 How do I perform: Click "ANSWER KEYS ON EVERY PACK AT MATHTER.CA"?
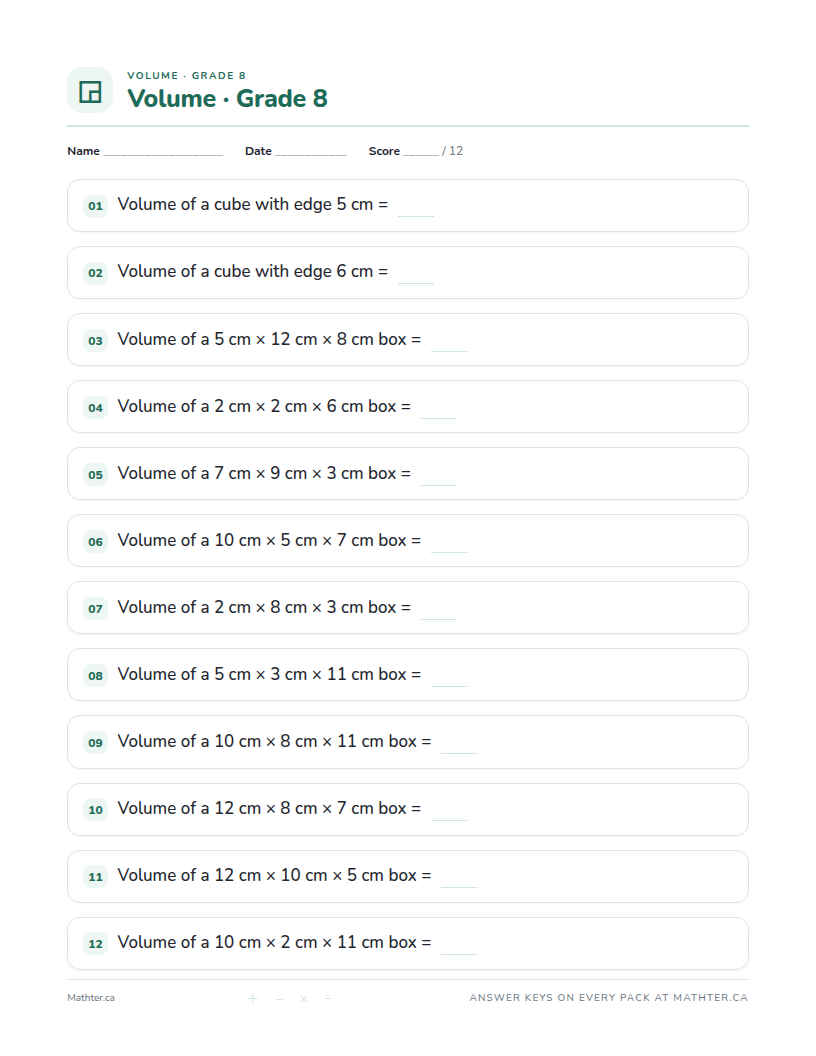tap(609, 997)
